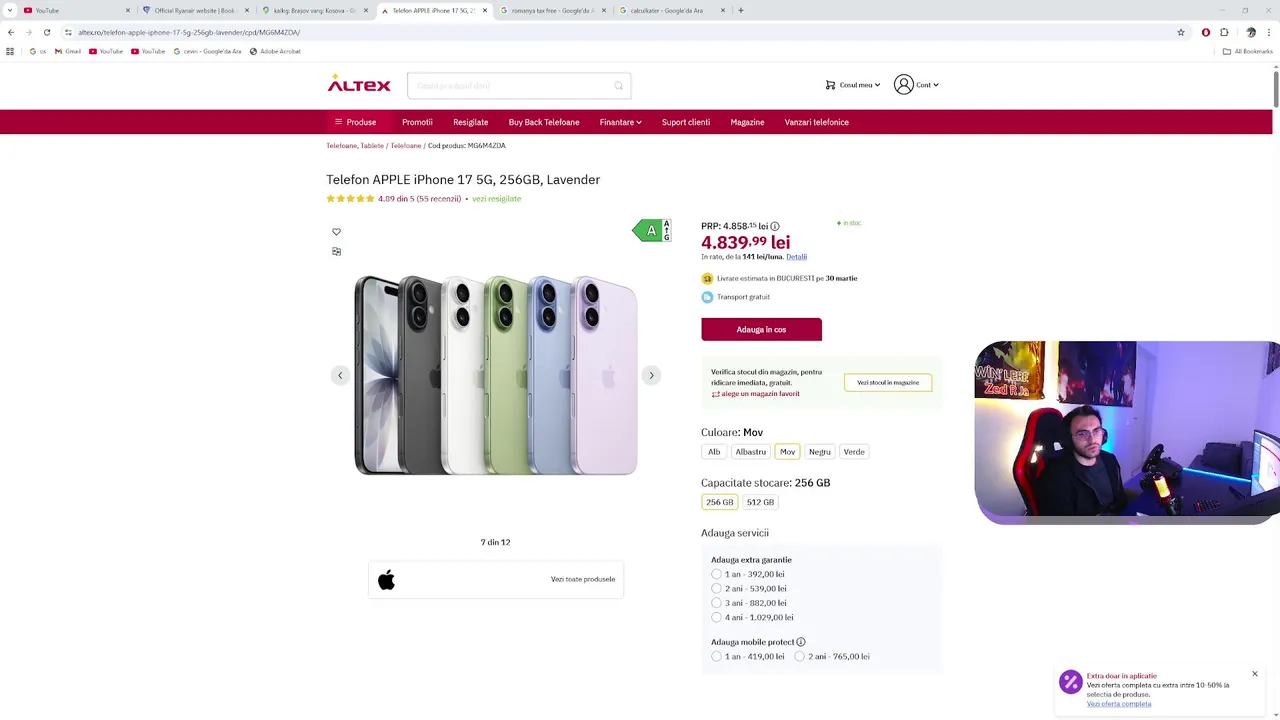Screen dimensions: 1280x720
Task: Click the Adauga in cos button
Action: coord(761,330)
